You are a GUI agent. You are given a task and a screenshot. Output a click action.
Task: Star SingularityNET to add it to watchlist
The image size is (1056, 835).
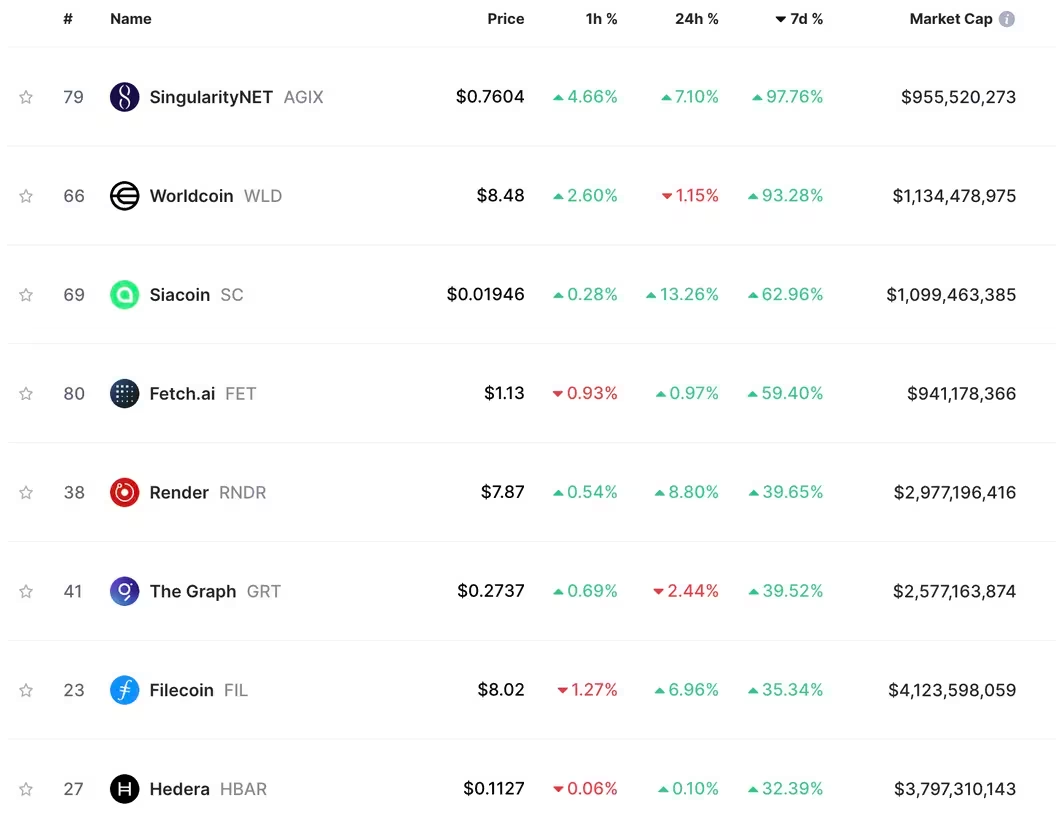coord(26,97)
